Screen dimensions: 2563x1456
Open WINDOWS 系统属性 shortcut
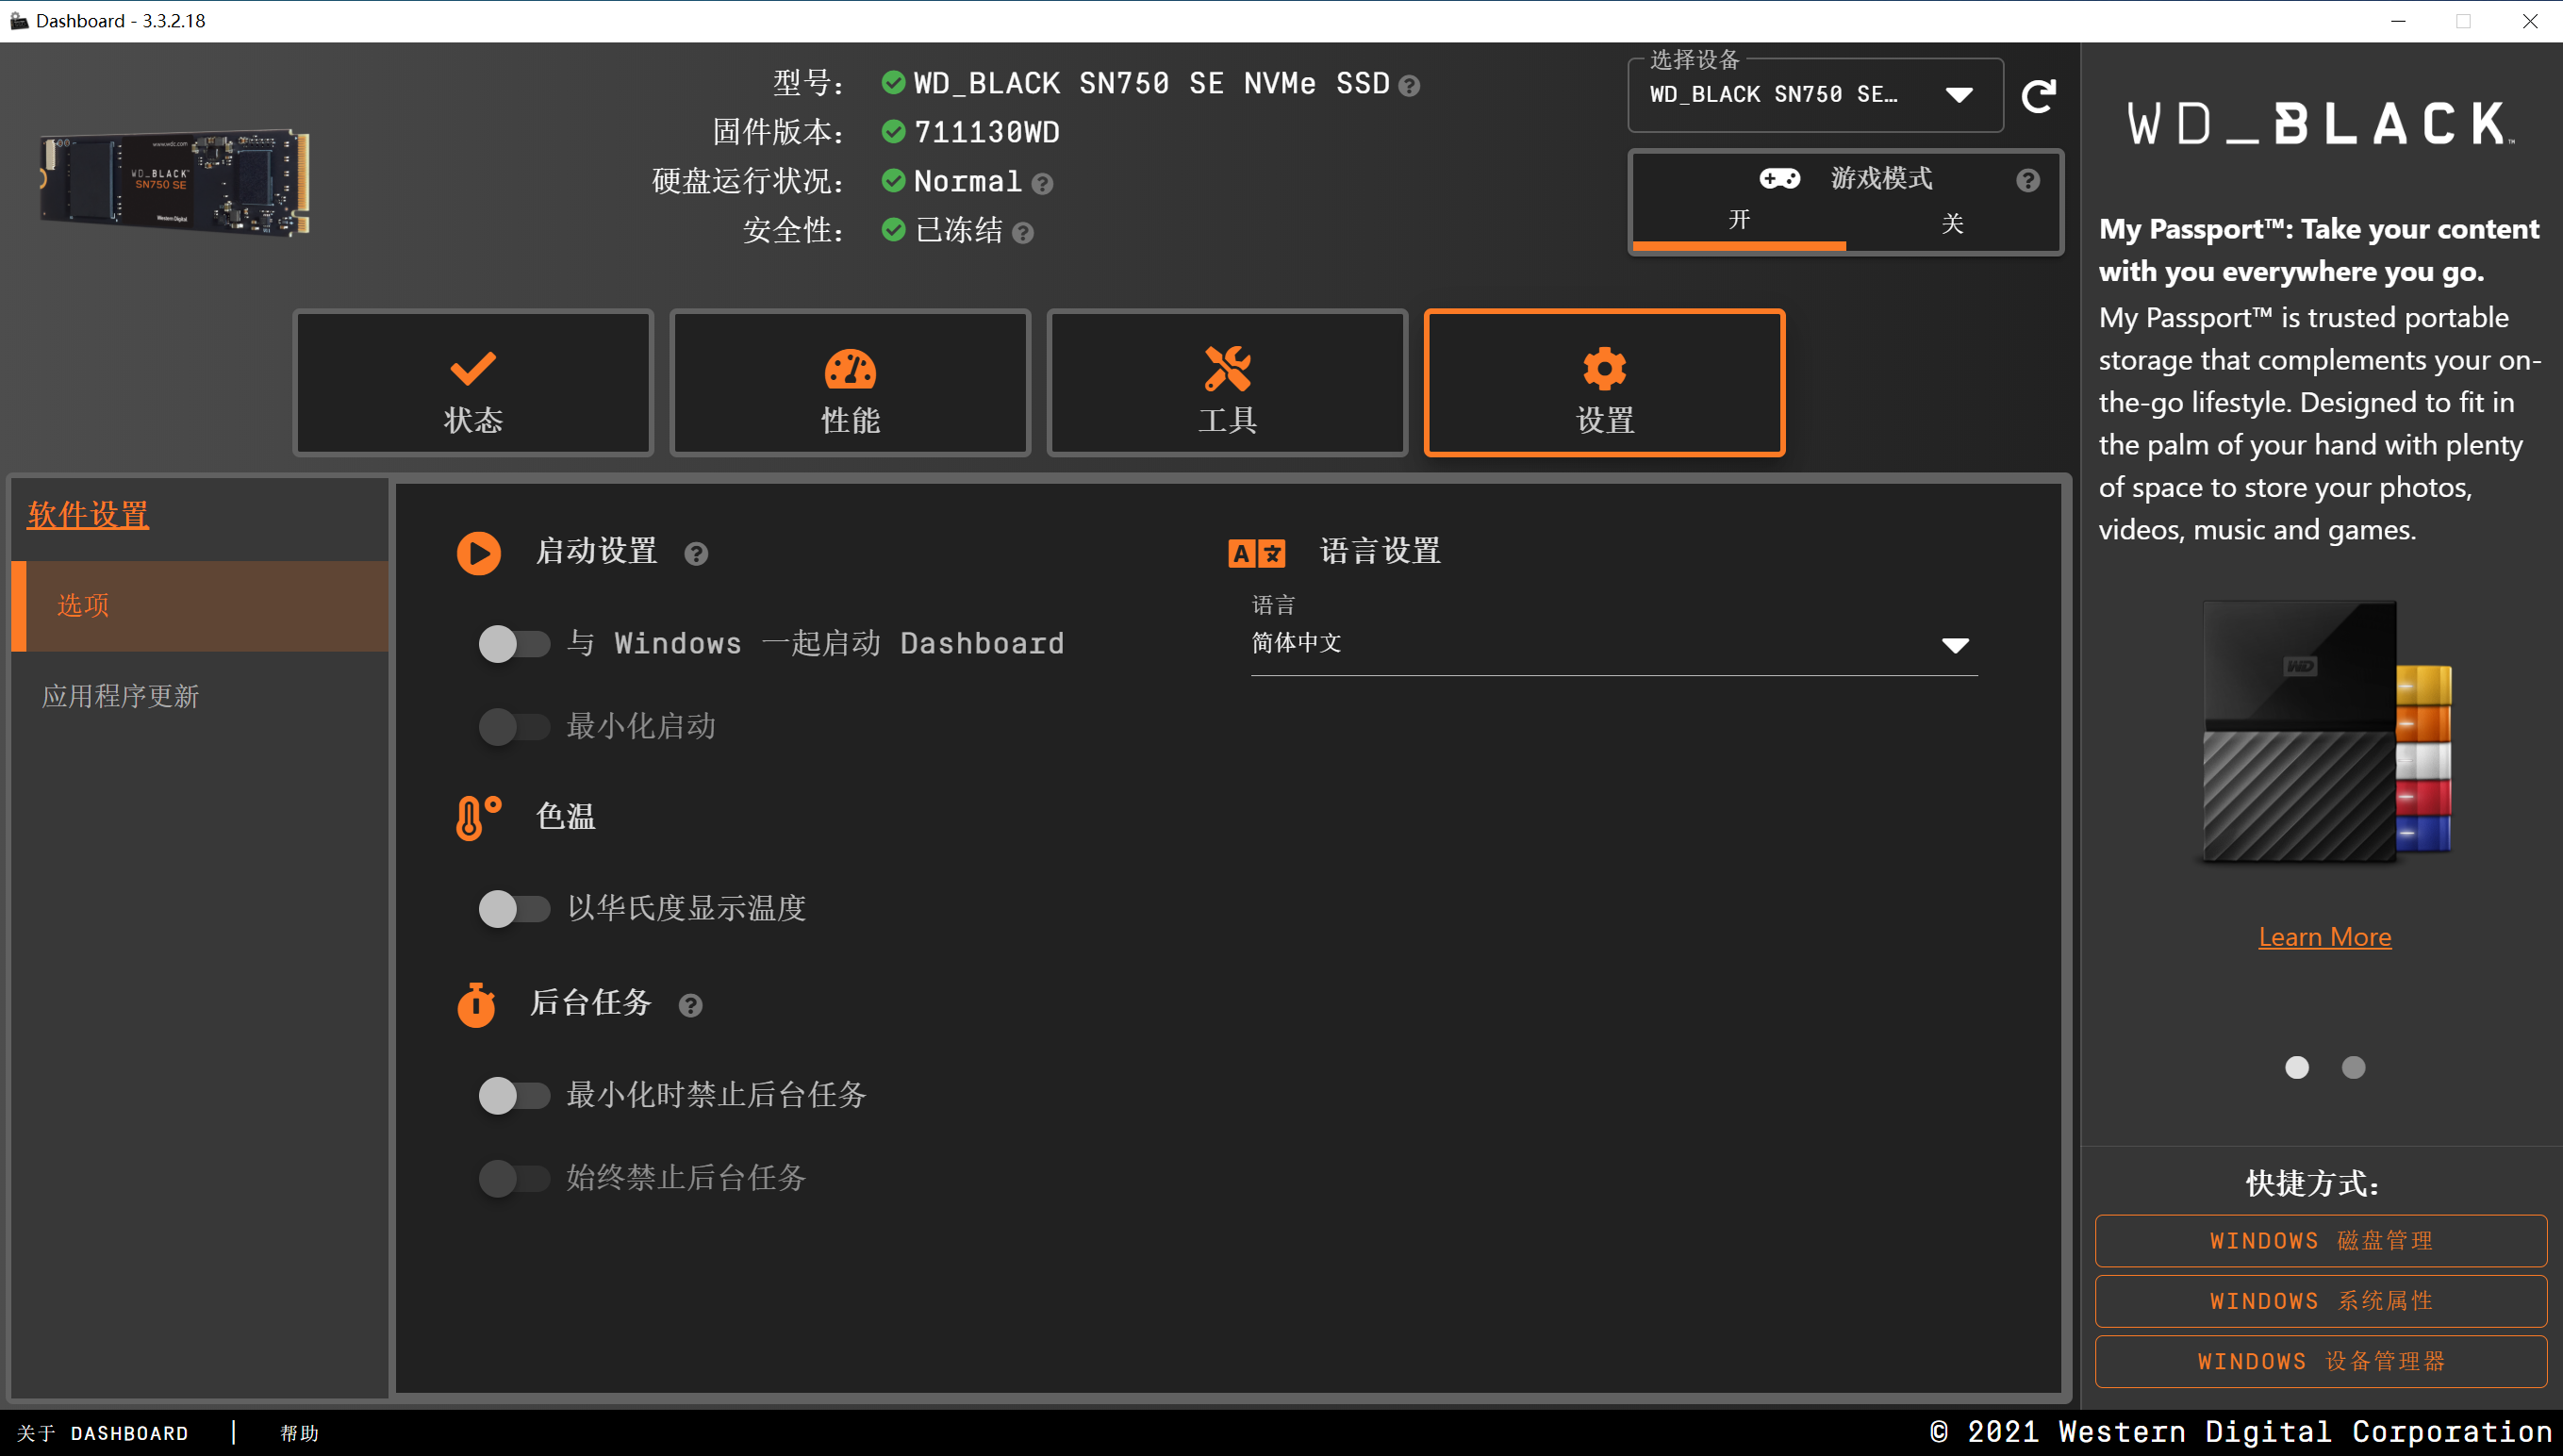coord(2320,1301)
